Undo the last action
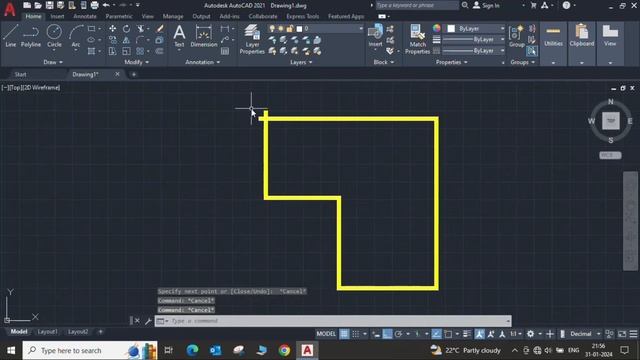Image resolution: width=640 pixels, height=360 pixels. [106, 5]
